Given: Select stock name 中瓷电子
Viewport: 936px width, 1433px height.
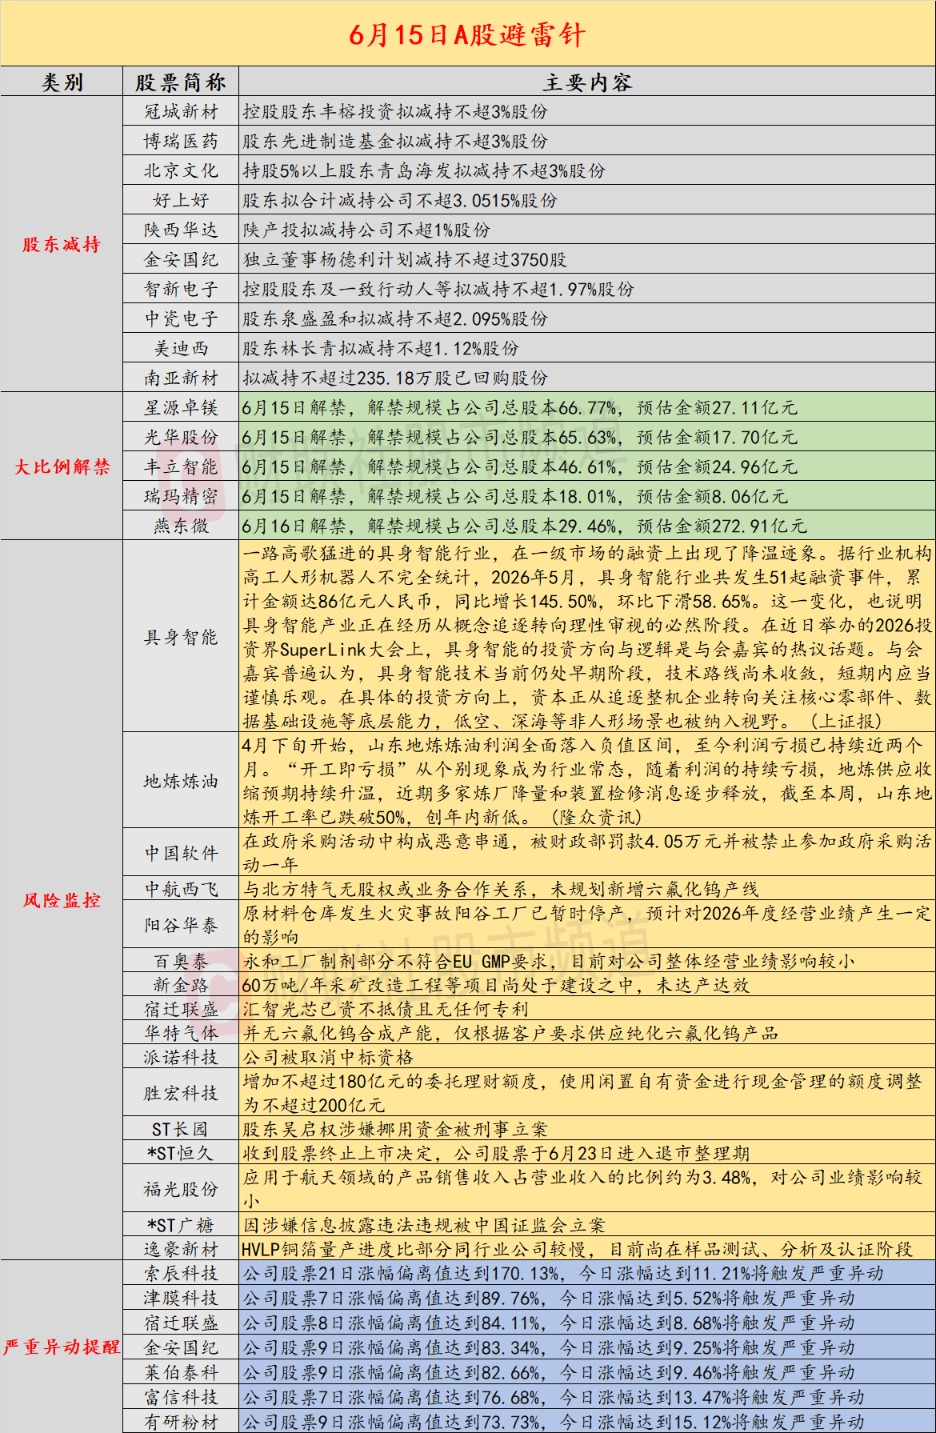Looking at the screenshot, I should pyautogui.click(x=181, y=318).
